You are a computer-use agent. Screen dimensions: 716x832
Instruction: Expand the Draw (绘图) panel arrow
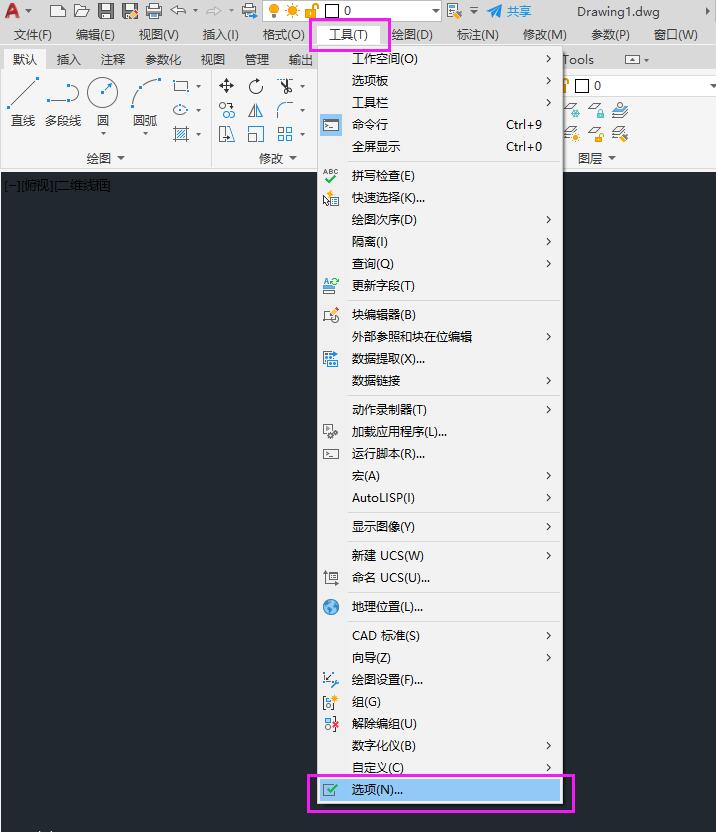click(121, 158)
